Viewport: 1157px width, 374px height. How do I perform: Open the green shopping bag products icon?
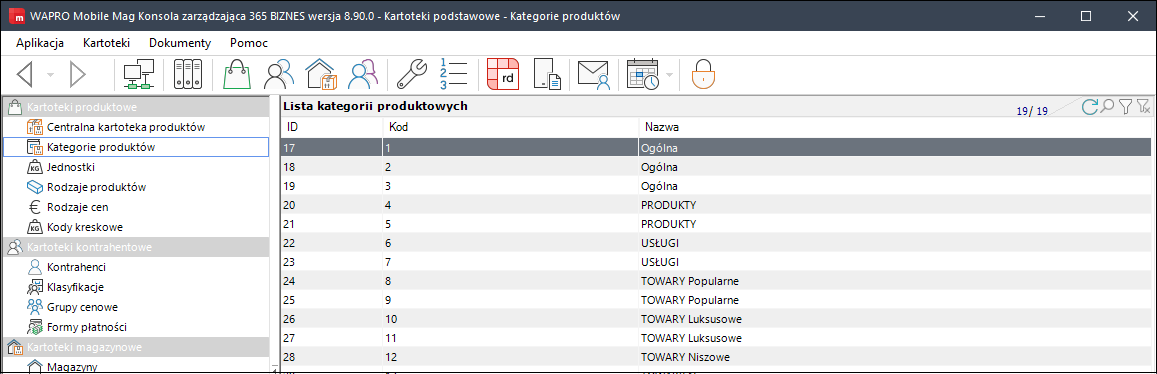coord(237,75)
